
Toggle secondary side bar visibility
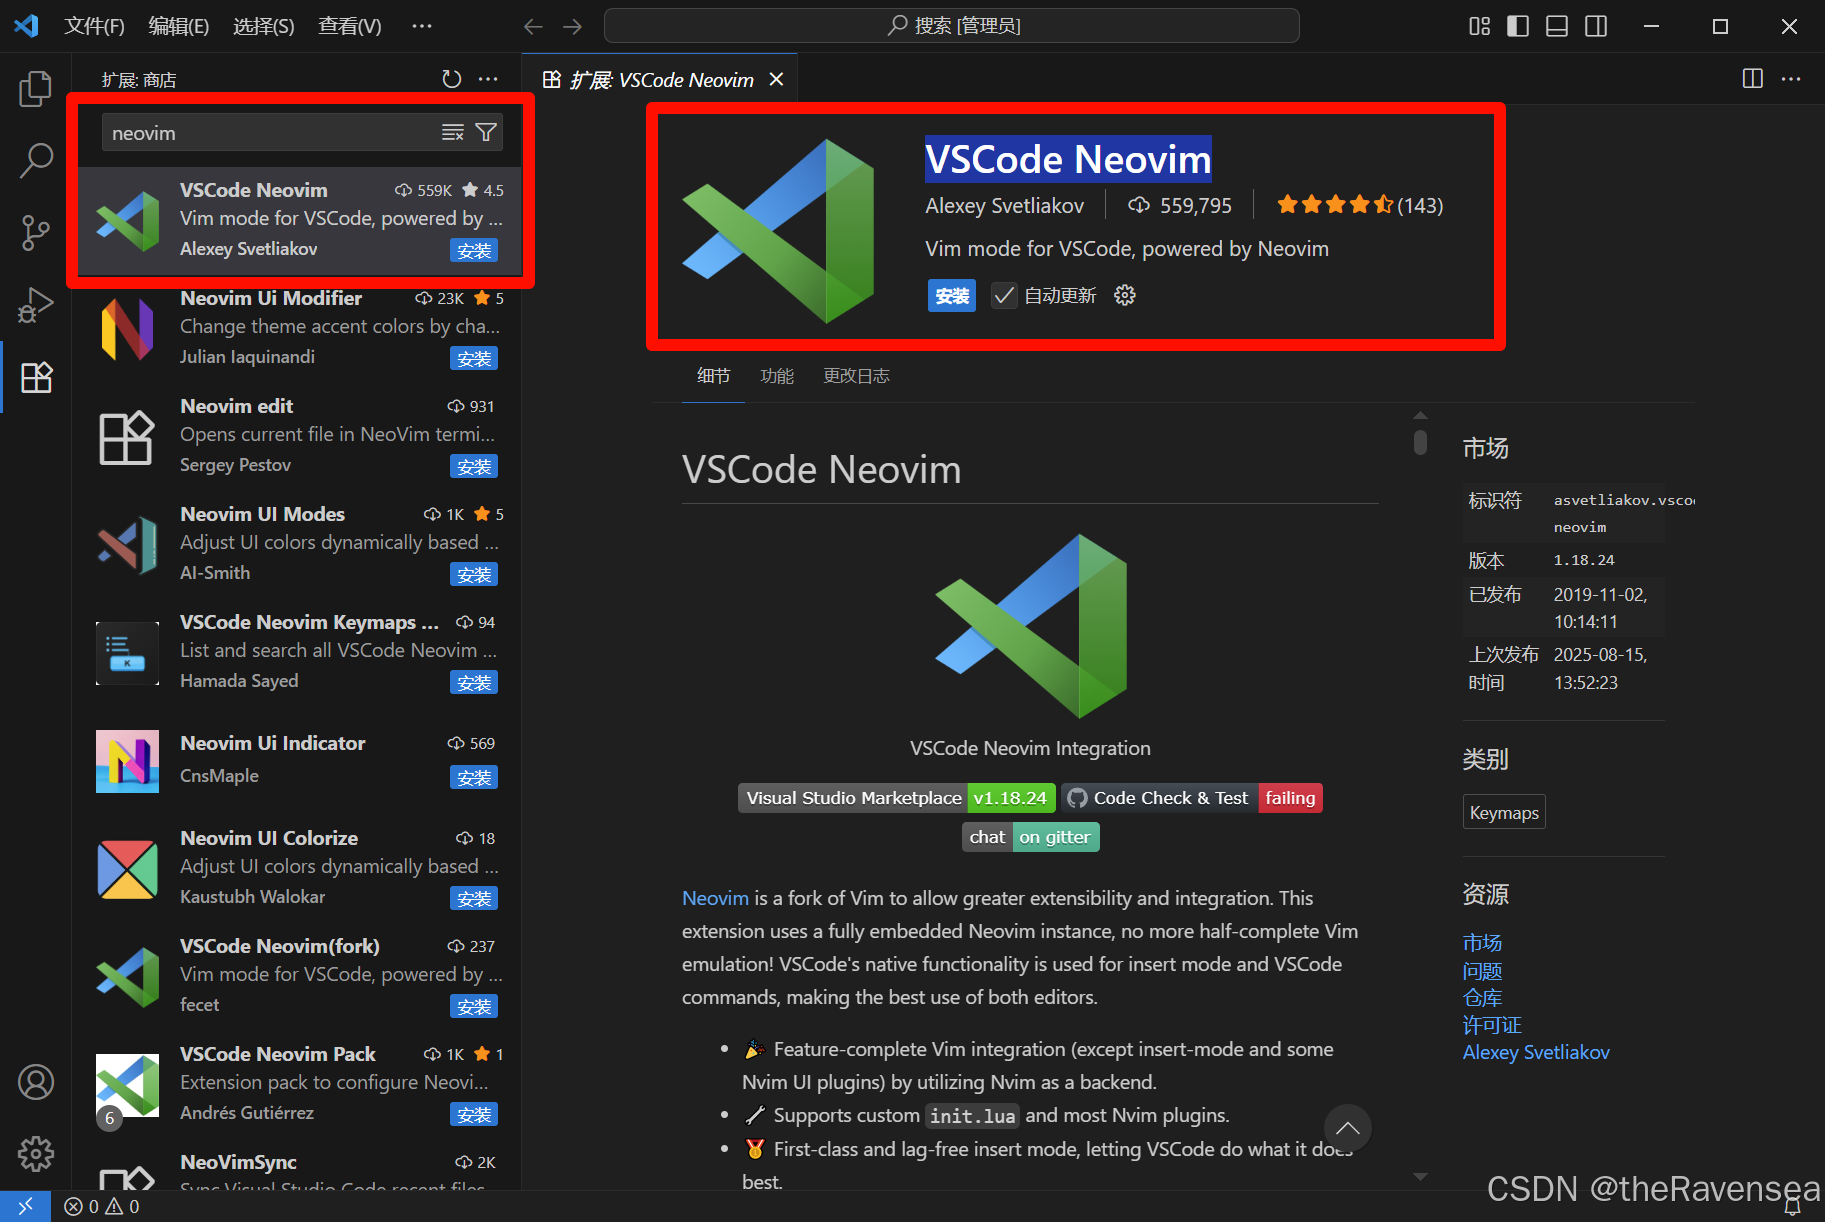click(1596, 26)
